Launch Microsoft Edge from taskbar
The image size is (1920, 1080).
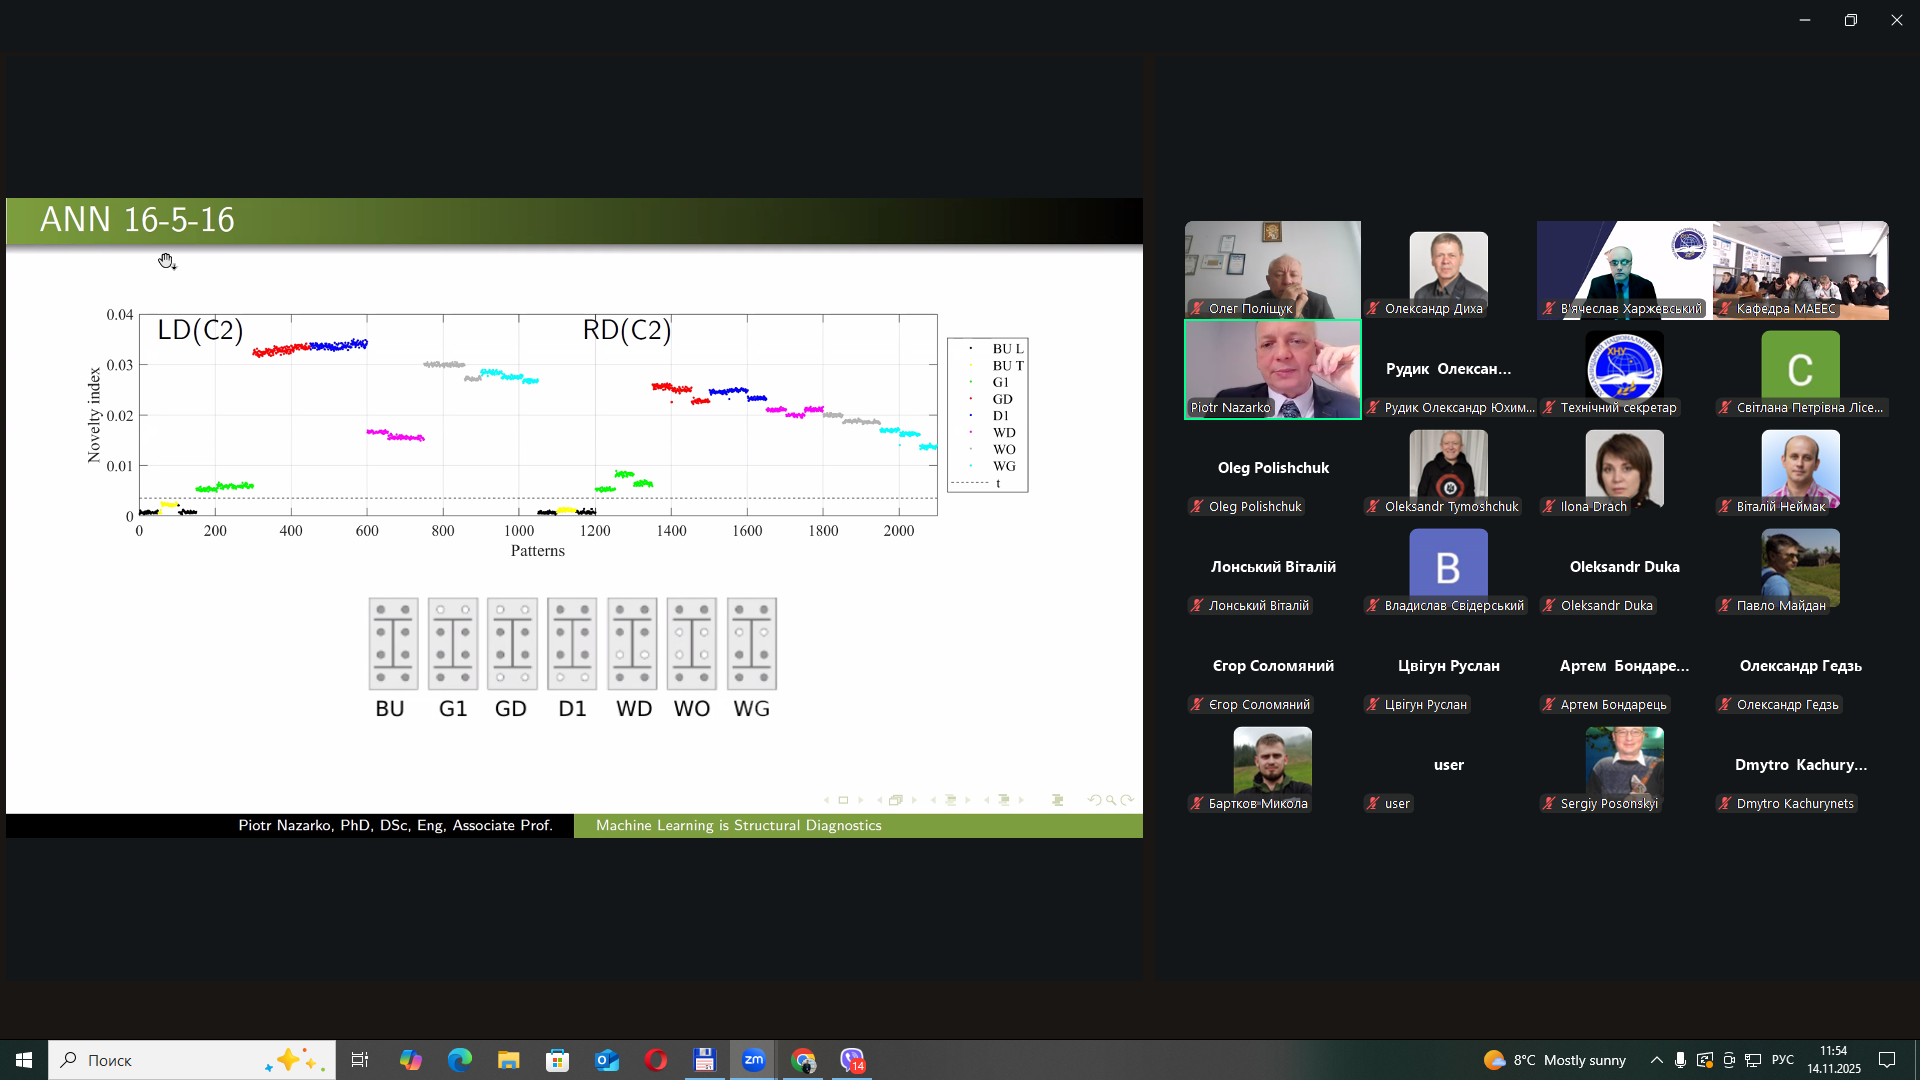point(459,1060)
